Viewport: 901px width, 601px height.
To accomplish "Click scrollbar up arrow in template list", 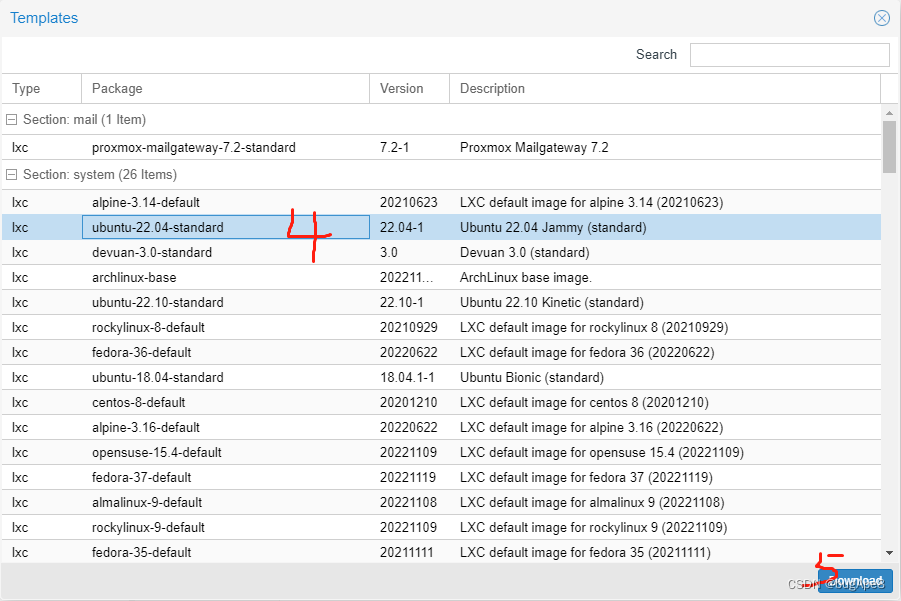I will [x=890, y=113].
